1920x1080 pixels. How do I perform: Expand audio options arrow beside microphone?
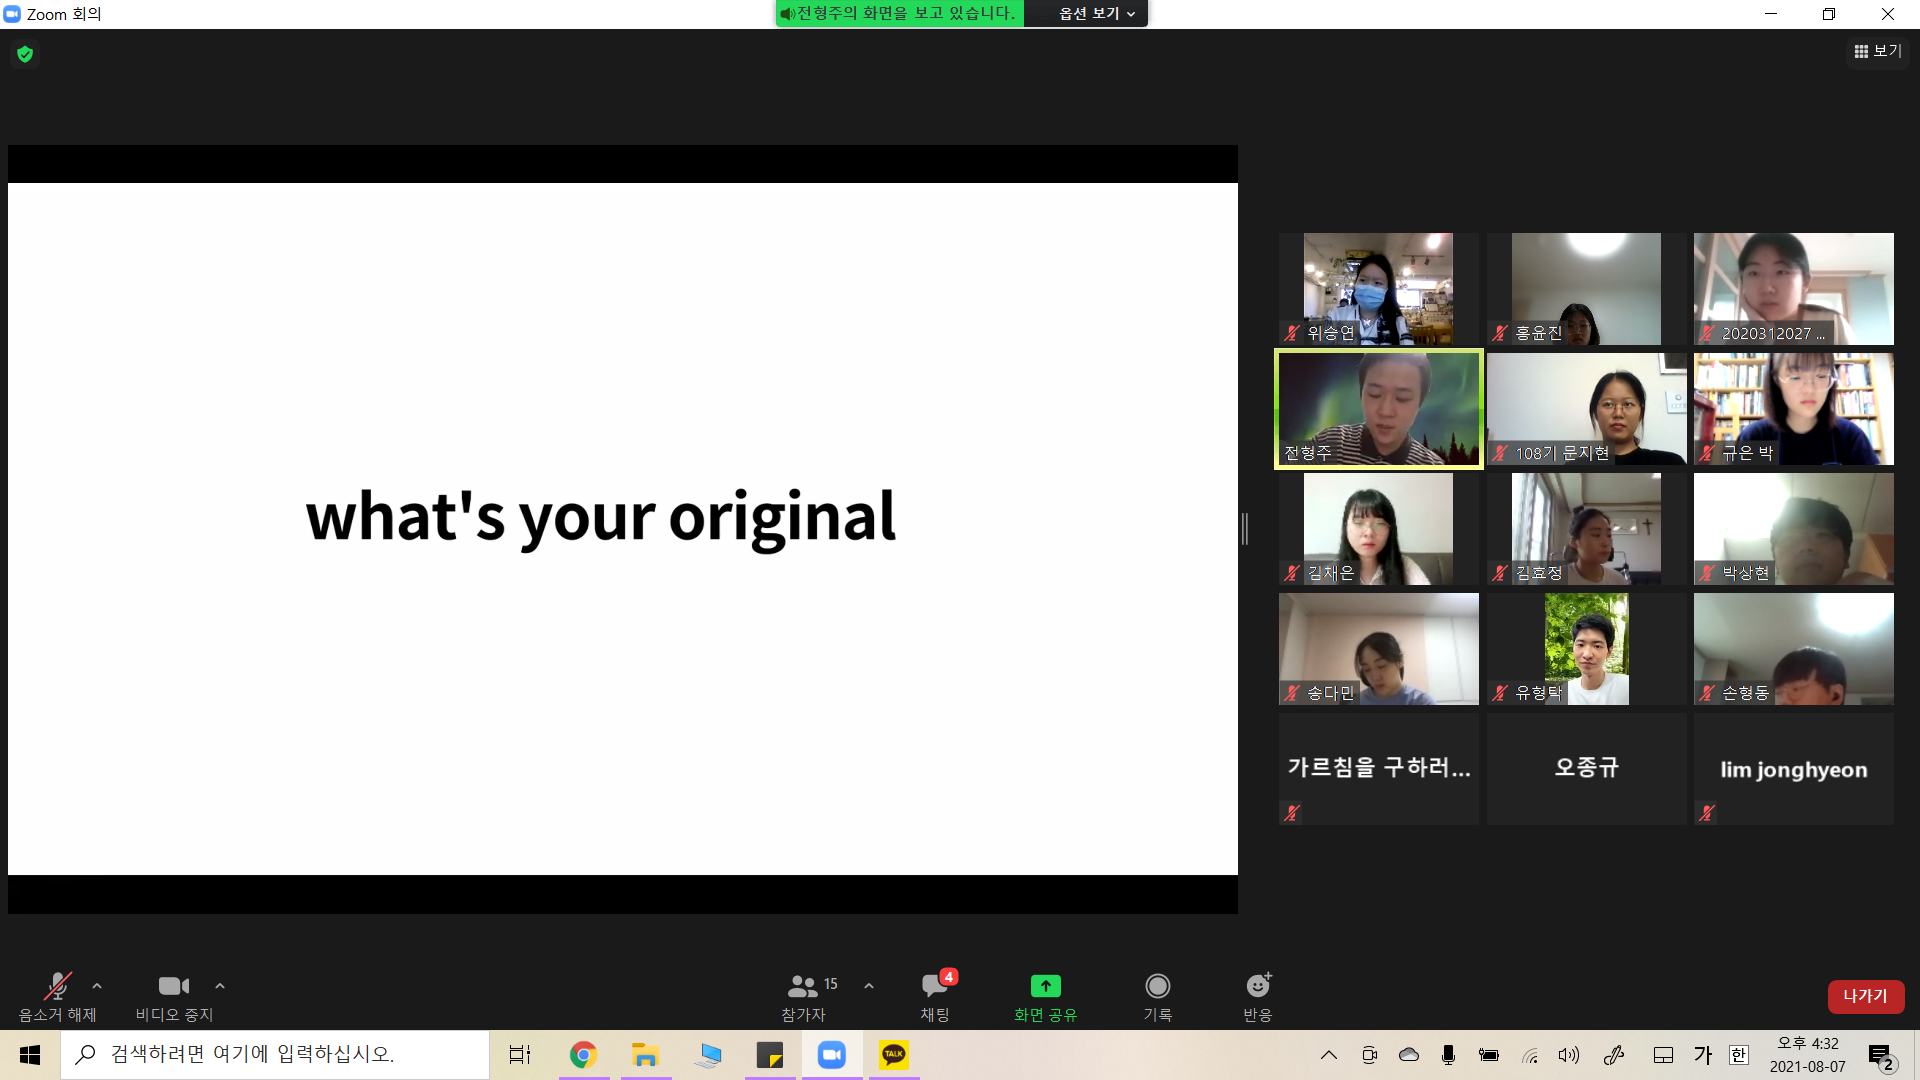tap(97, 986)
